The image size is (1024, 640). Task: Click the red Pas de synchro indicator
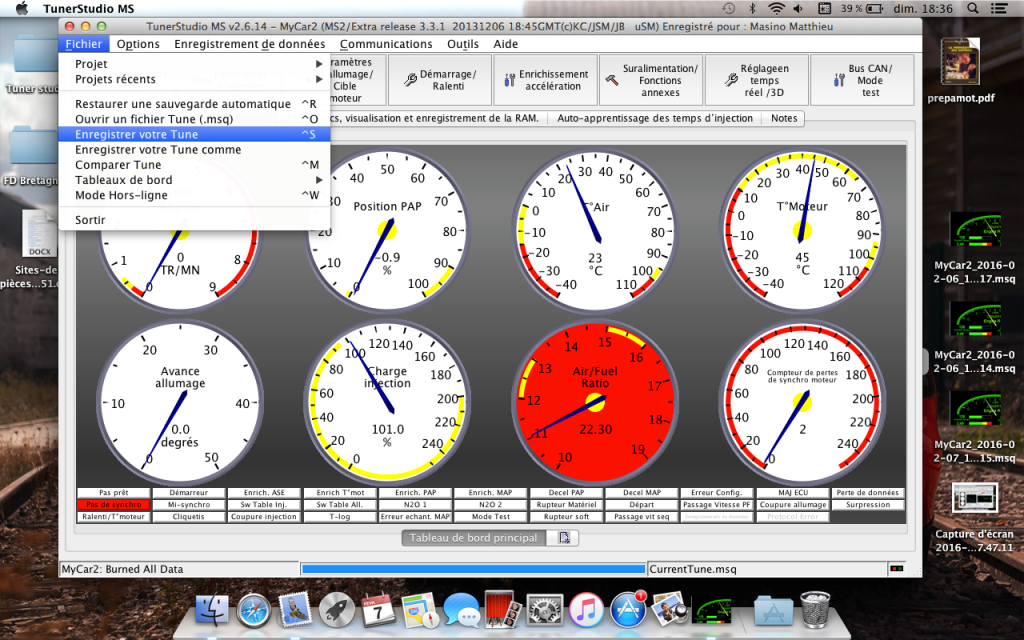(114, 505)
